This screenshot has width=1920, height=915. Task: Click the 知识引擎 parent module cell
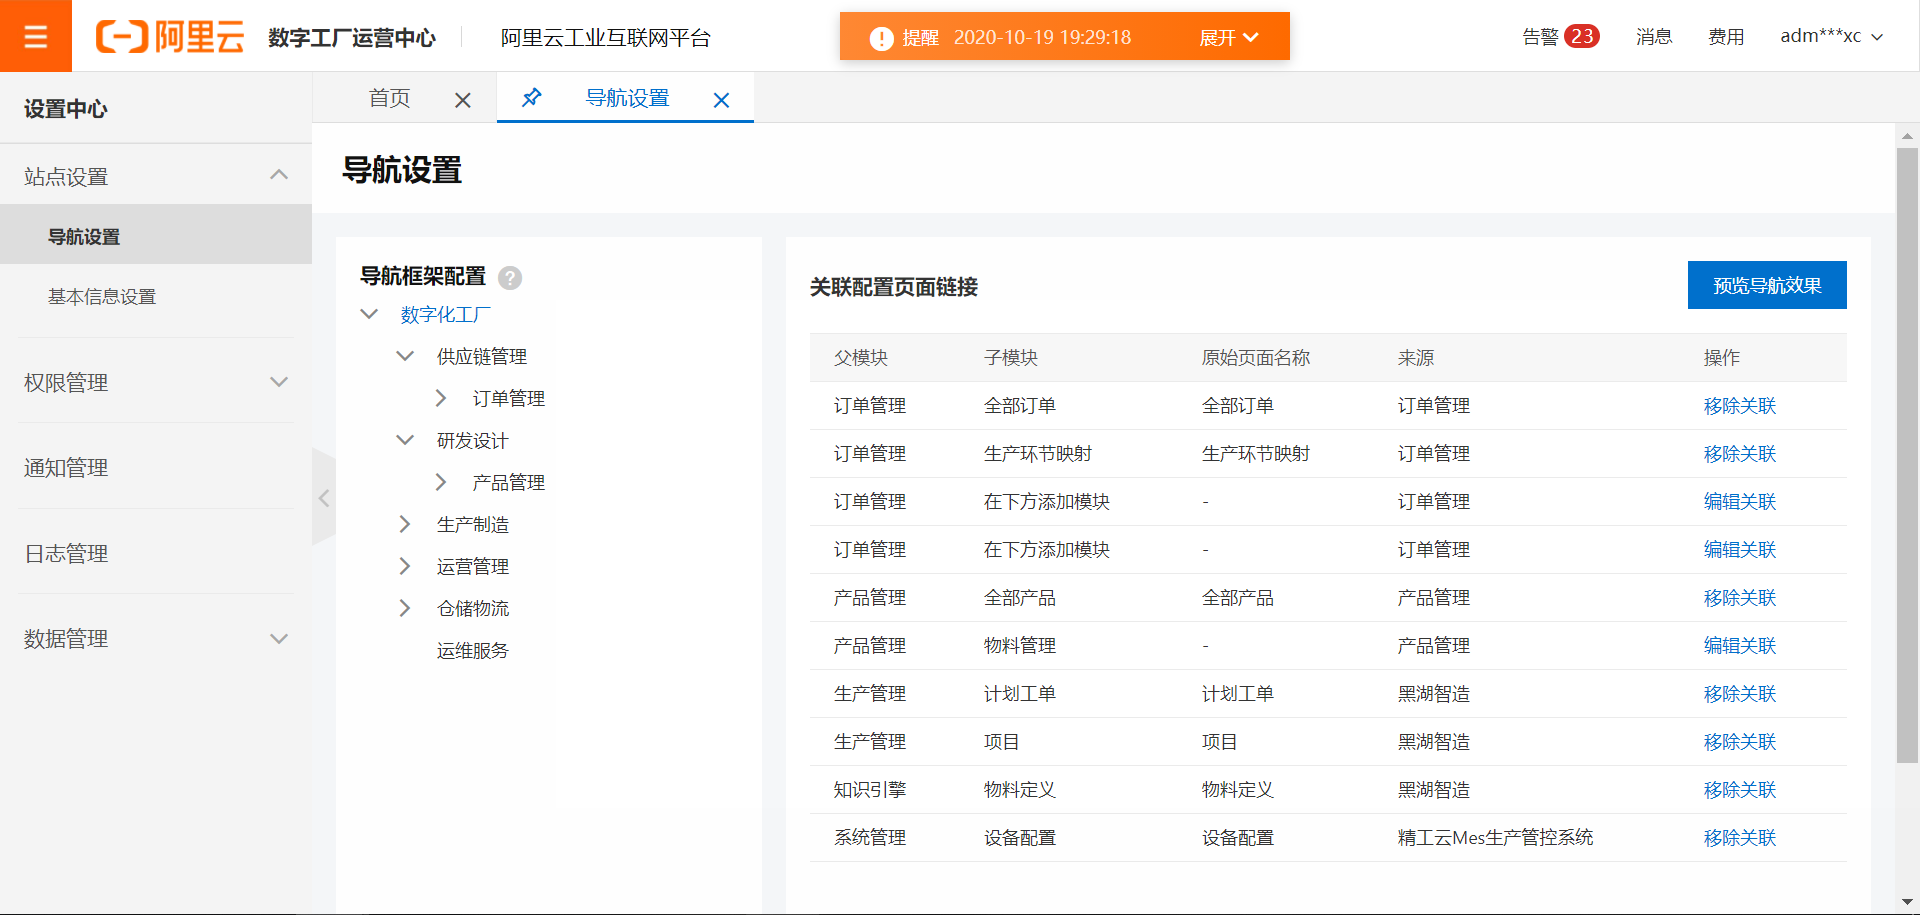[x=870, y=789]
